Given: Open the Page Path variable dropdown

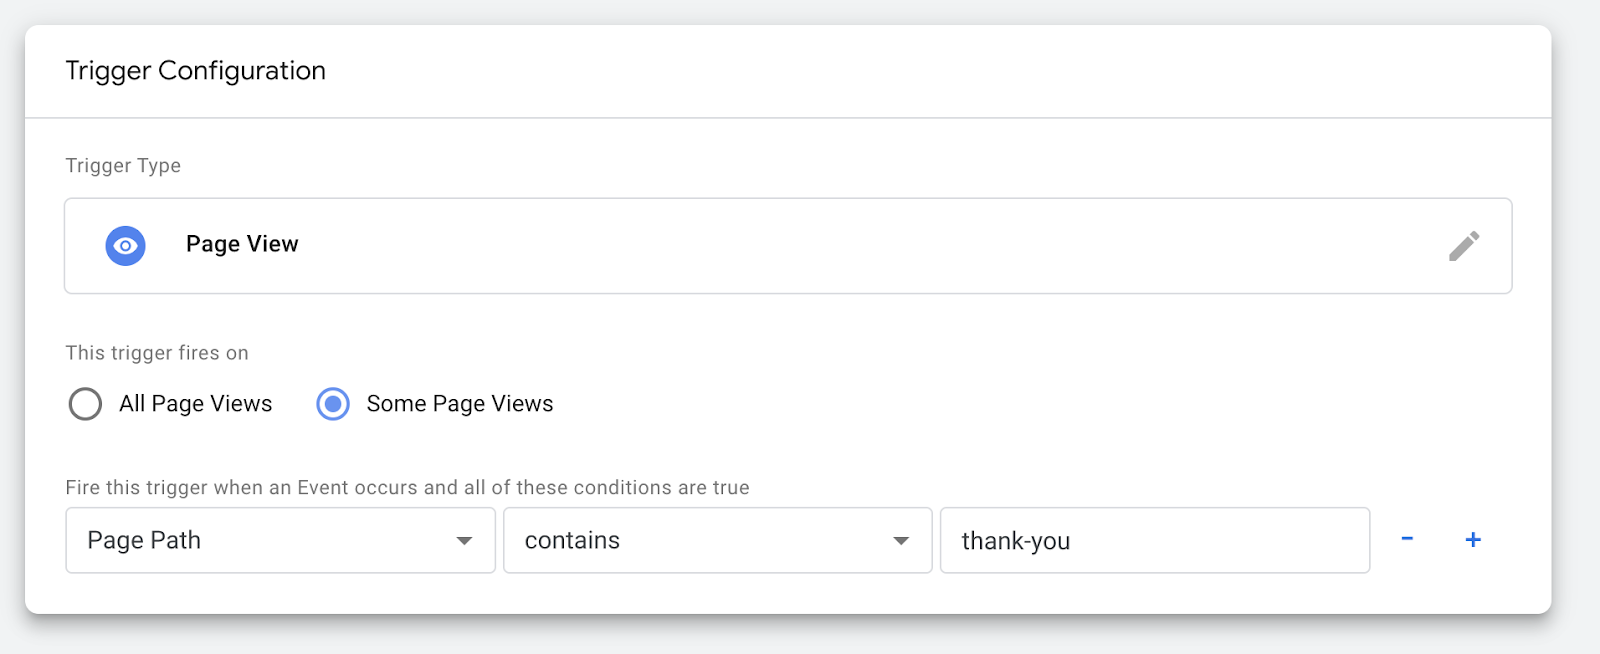Looking at the screenshot, I should [280, 540].
